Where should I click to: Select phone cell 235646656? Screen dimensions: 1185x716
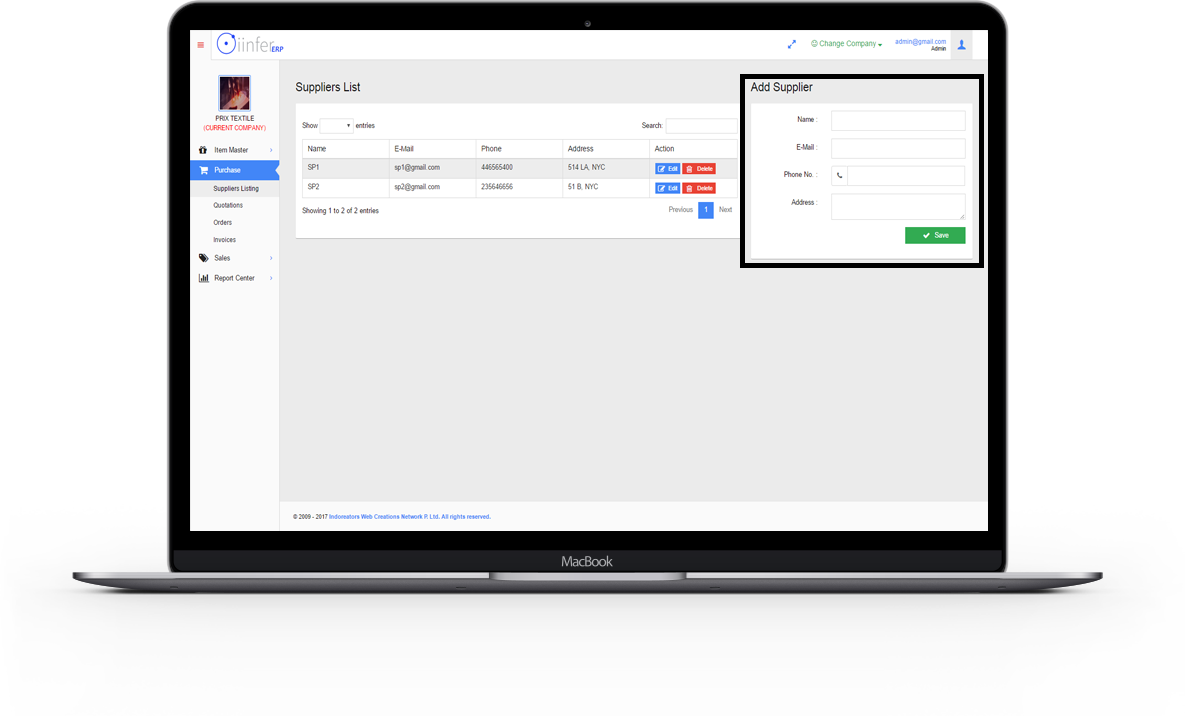(x=519, y=188)
